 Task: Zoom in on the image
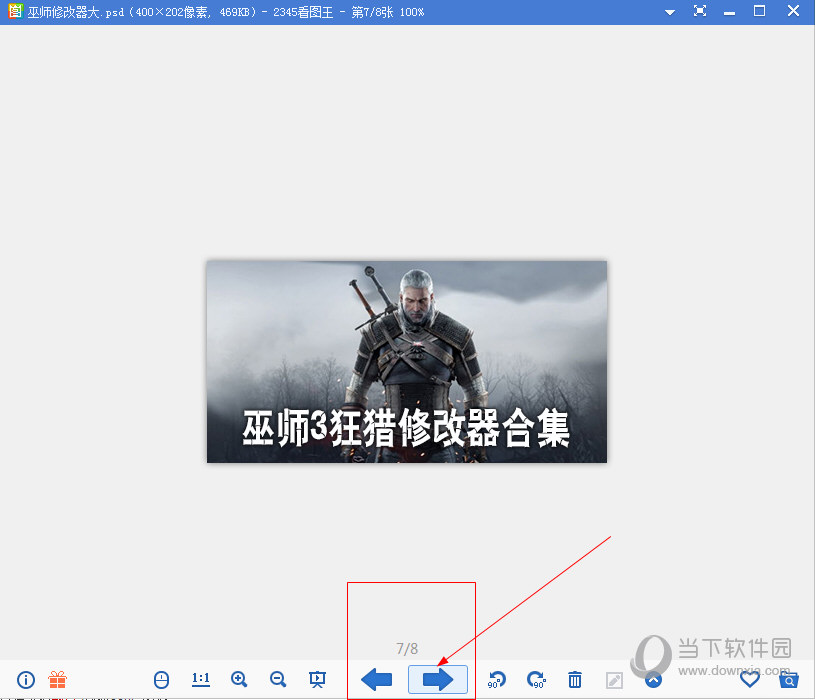239,680
